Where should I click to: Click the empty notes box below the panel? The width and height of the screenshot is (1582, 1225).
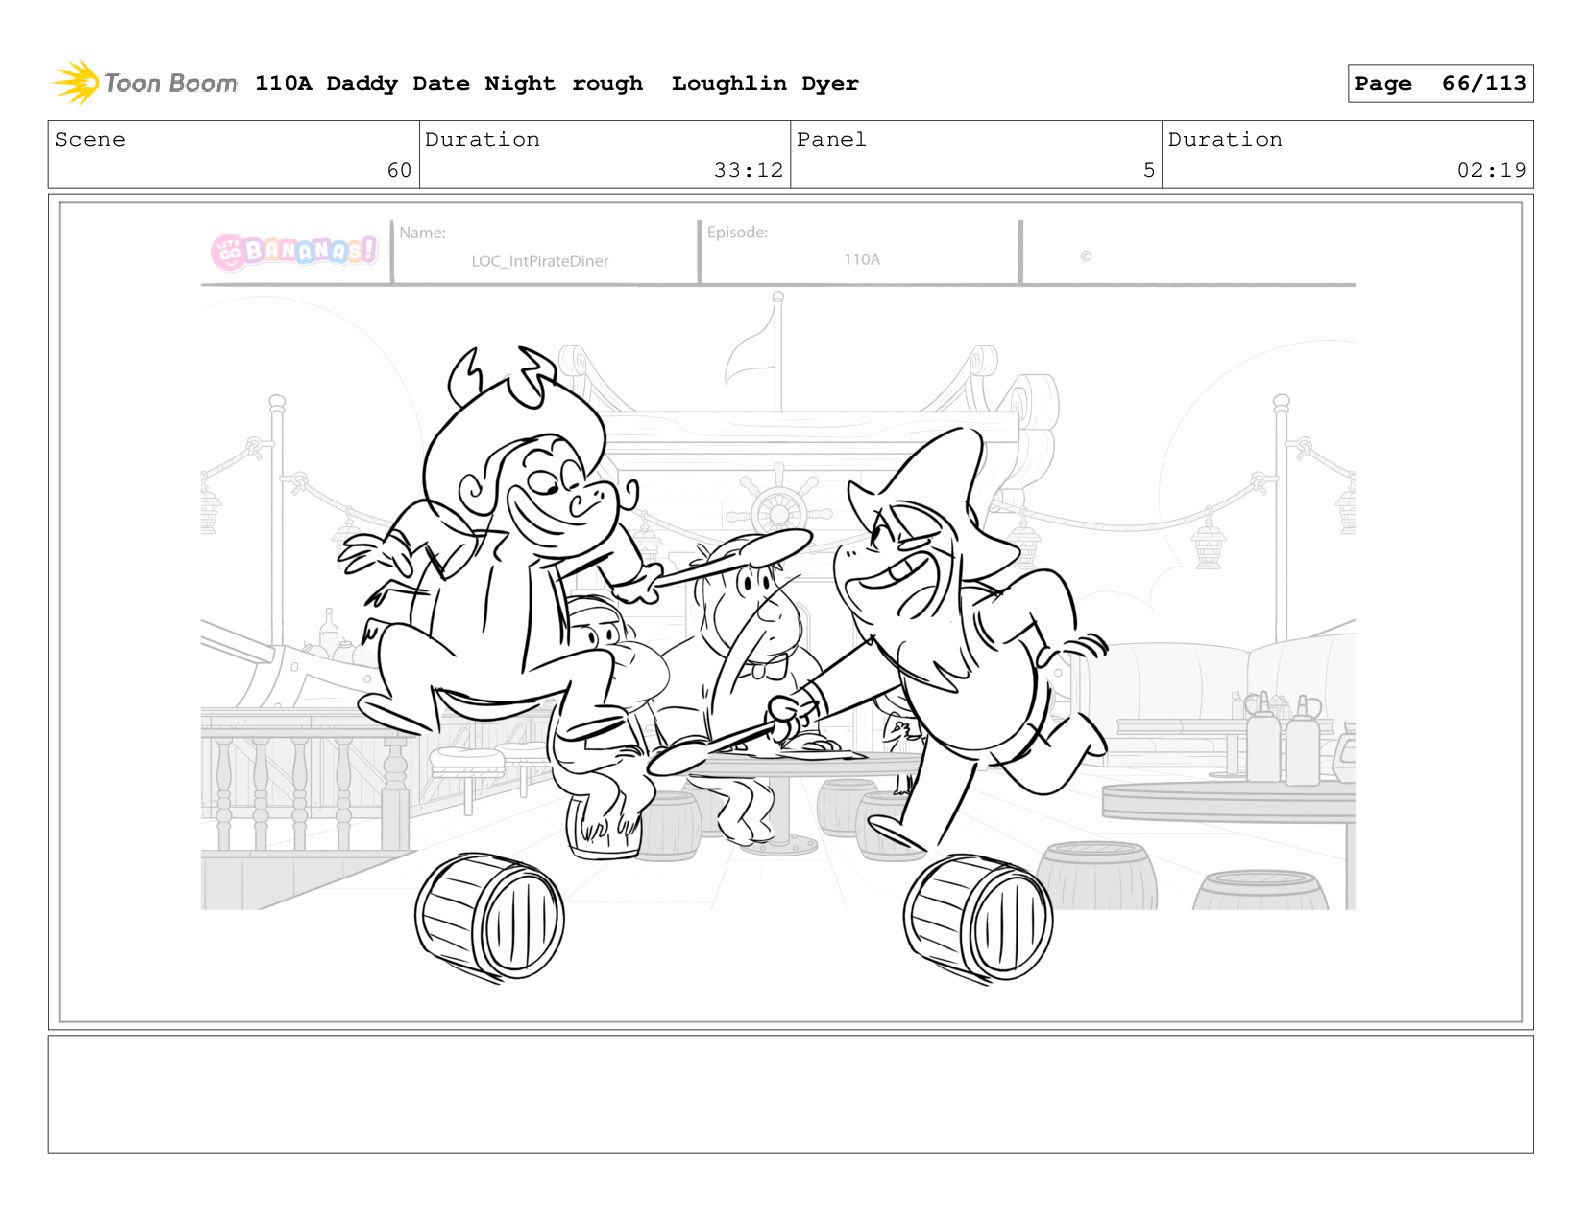click(790, 1094)
